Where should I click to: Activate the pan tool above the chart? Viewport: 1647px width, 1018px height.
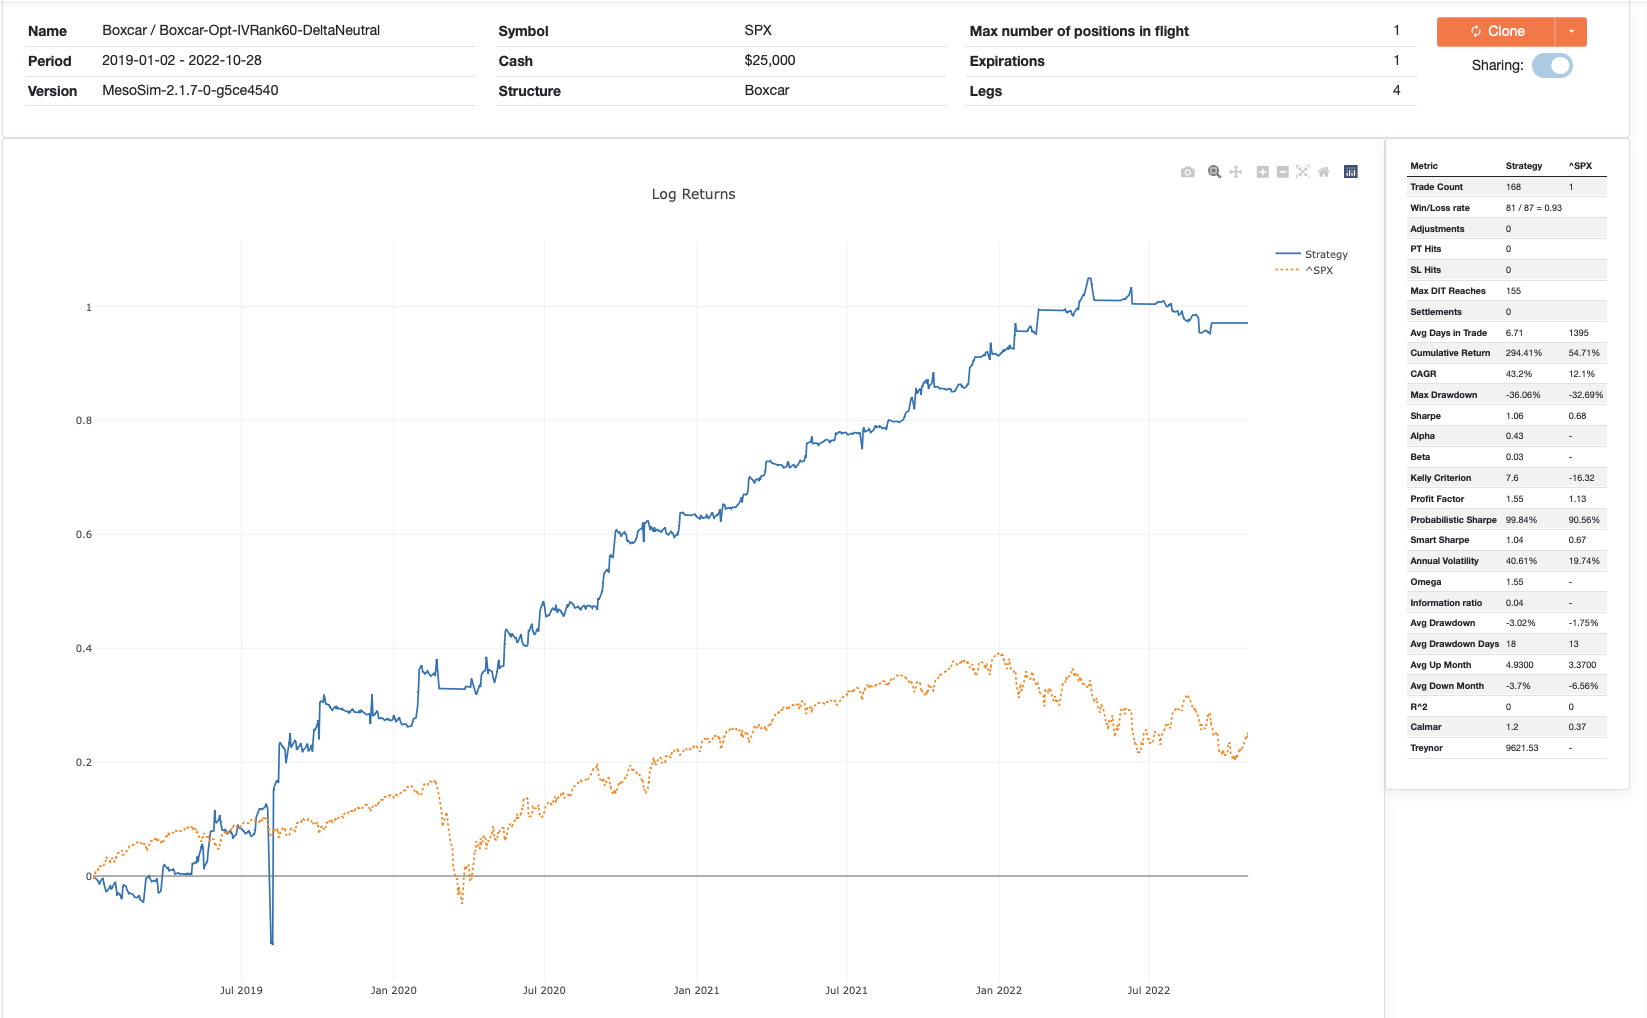tap(1235, 171)
